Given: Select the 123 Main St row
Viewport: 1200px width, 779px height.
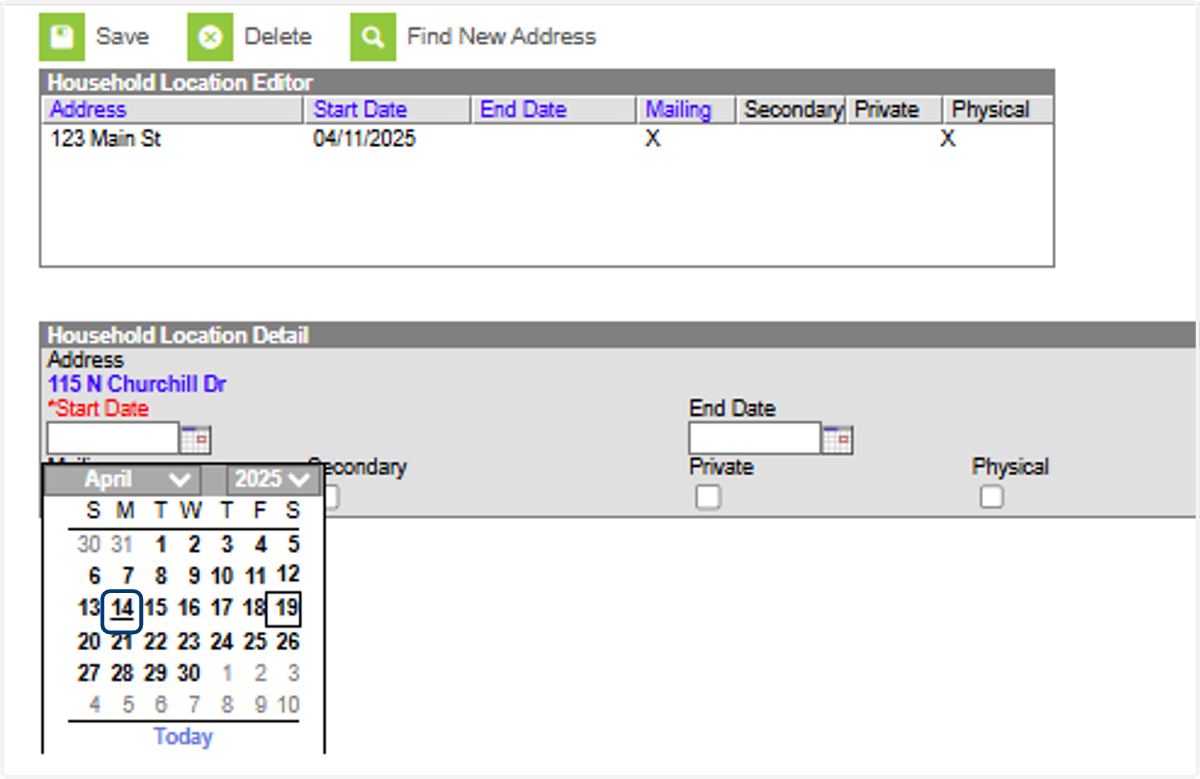Looking at the screenshot, I should click(546, 140).
